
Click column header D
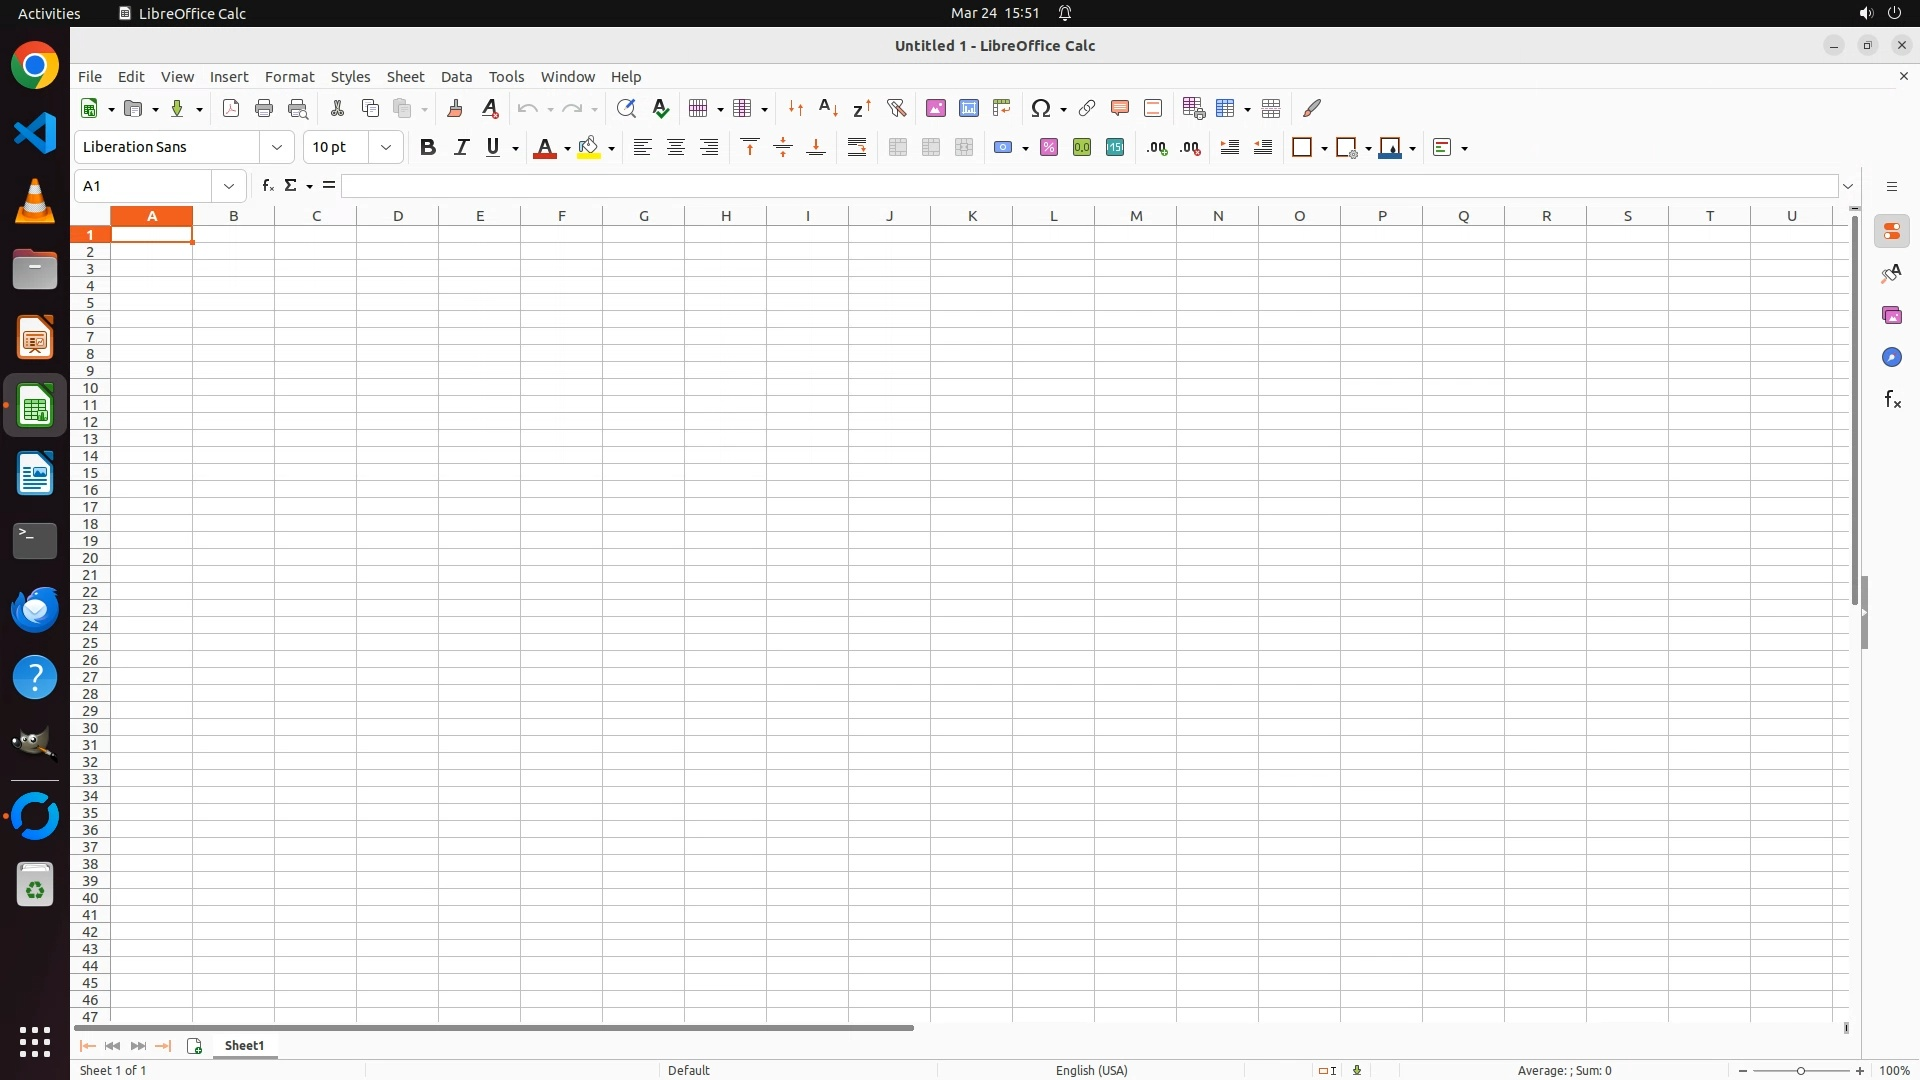point(398,216)
